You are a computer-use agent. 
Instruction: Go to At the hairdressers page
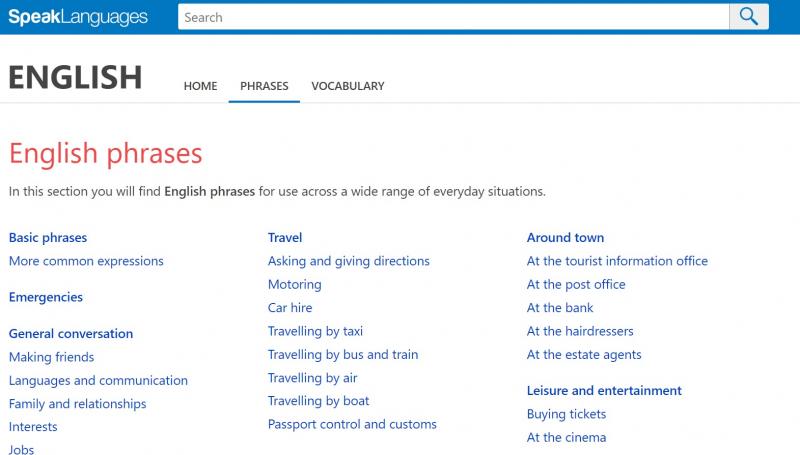(x=580, y=331)
